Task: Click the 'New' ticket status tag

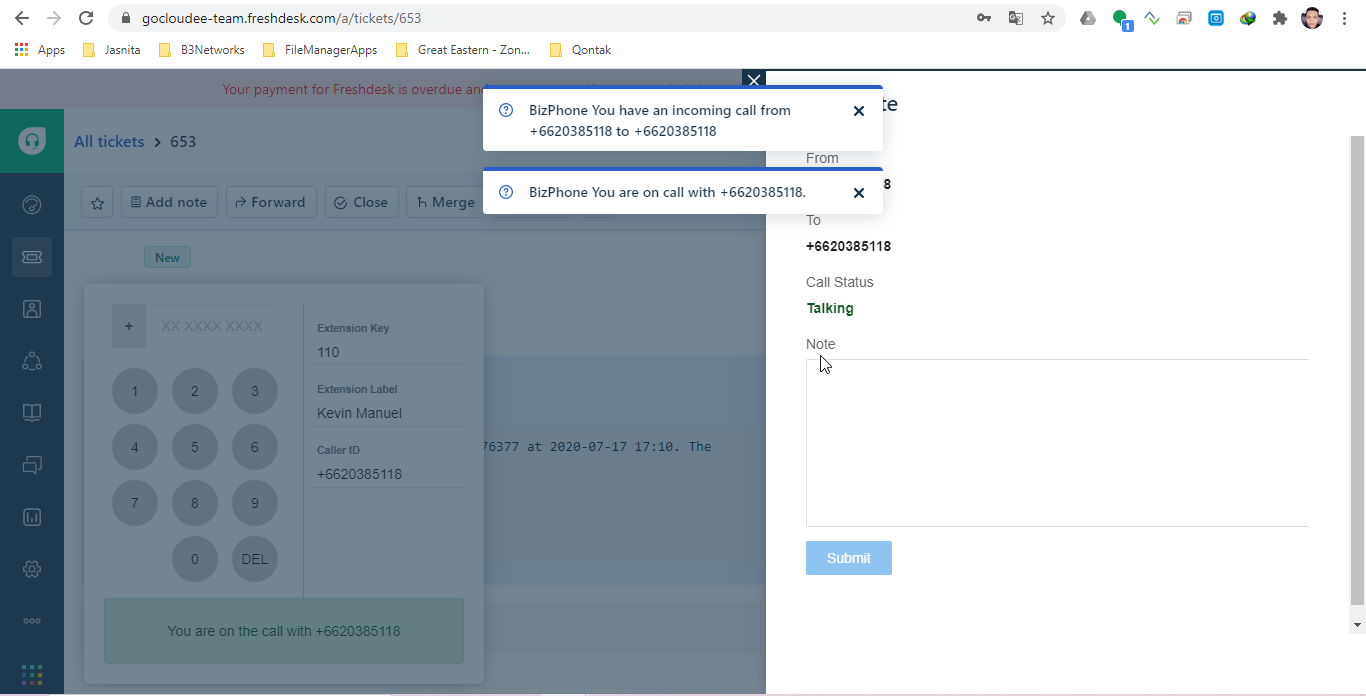Action: (x=167, y=258)
